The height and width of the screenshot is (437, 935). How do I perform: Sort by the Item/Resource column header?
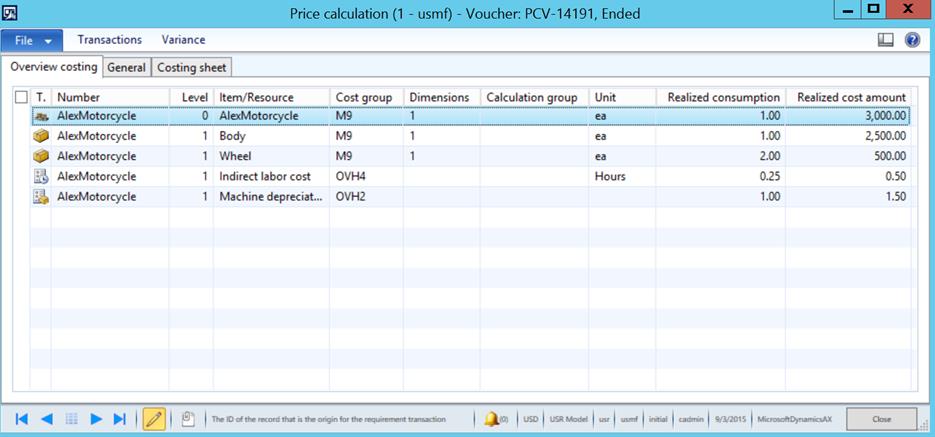point(271,97)
